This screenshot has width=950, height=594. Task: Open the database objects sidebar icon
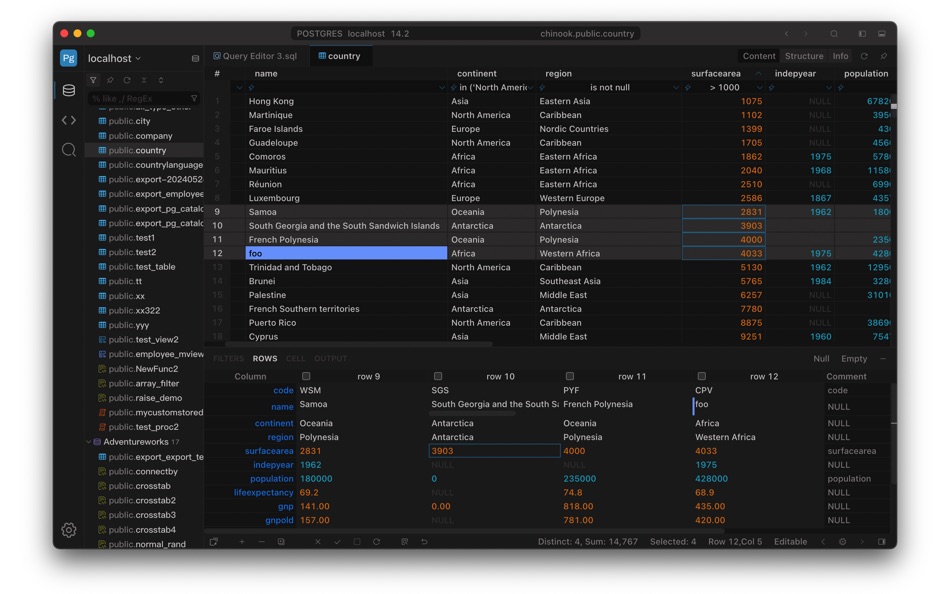pos(68,90)
